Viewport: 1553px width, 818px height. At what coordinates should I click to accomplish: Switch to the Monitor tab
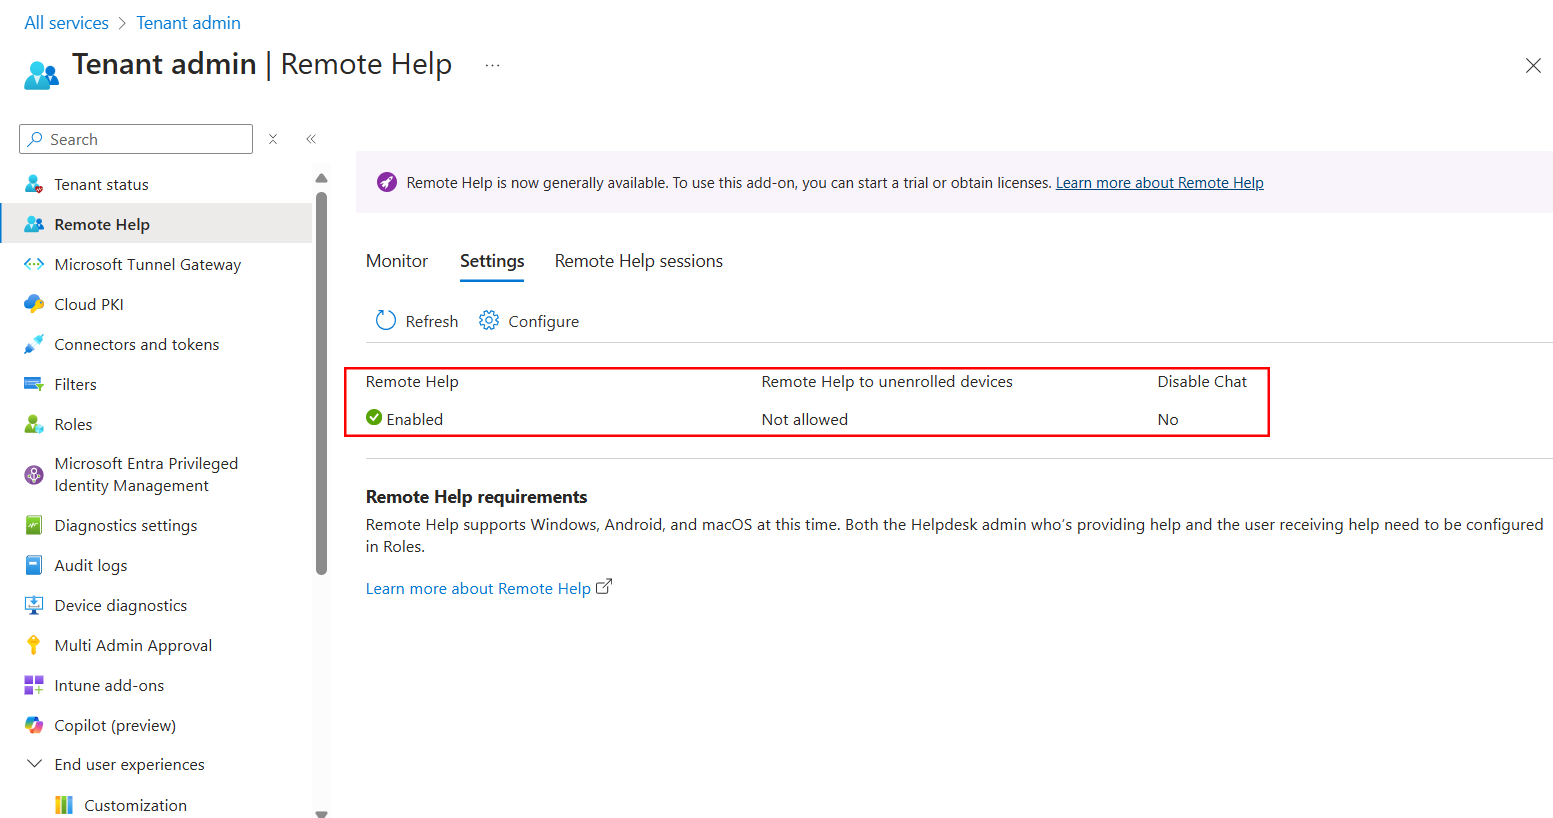[x=397, y=260]
